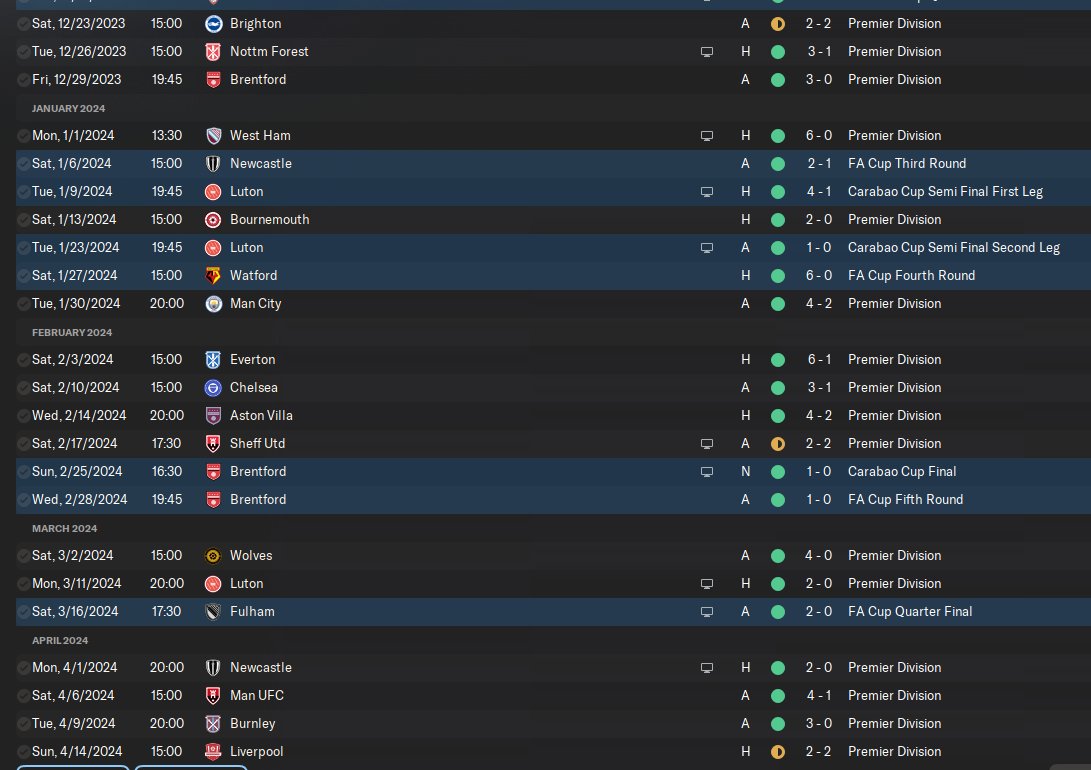Click green win dot on Everton row
The image size is (1091, 770).
tap(777, 359)
